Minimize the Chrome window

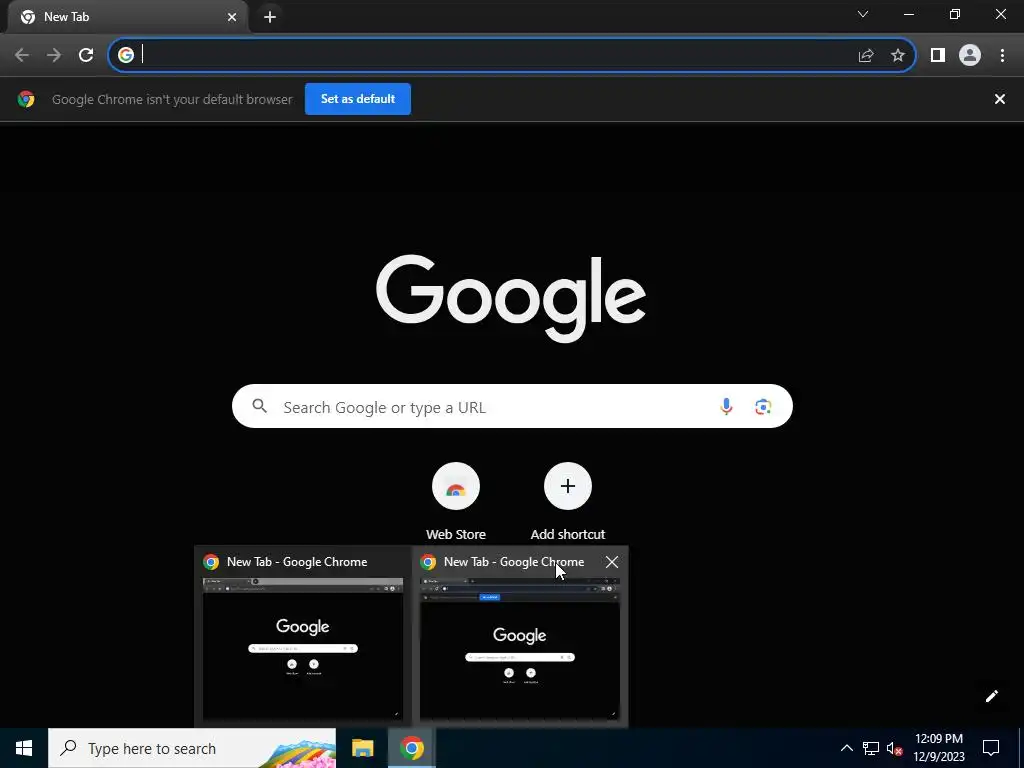(x=909, y=14)
